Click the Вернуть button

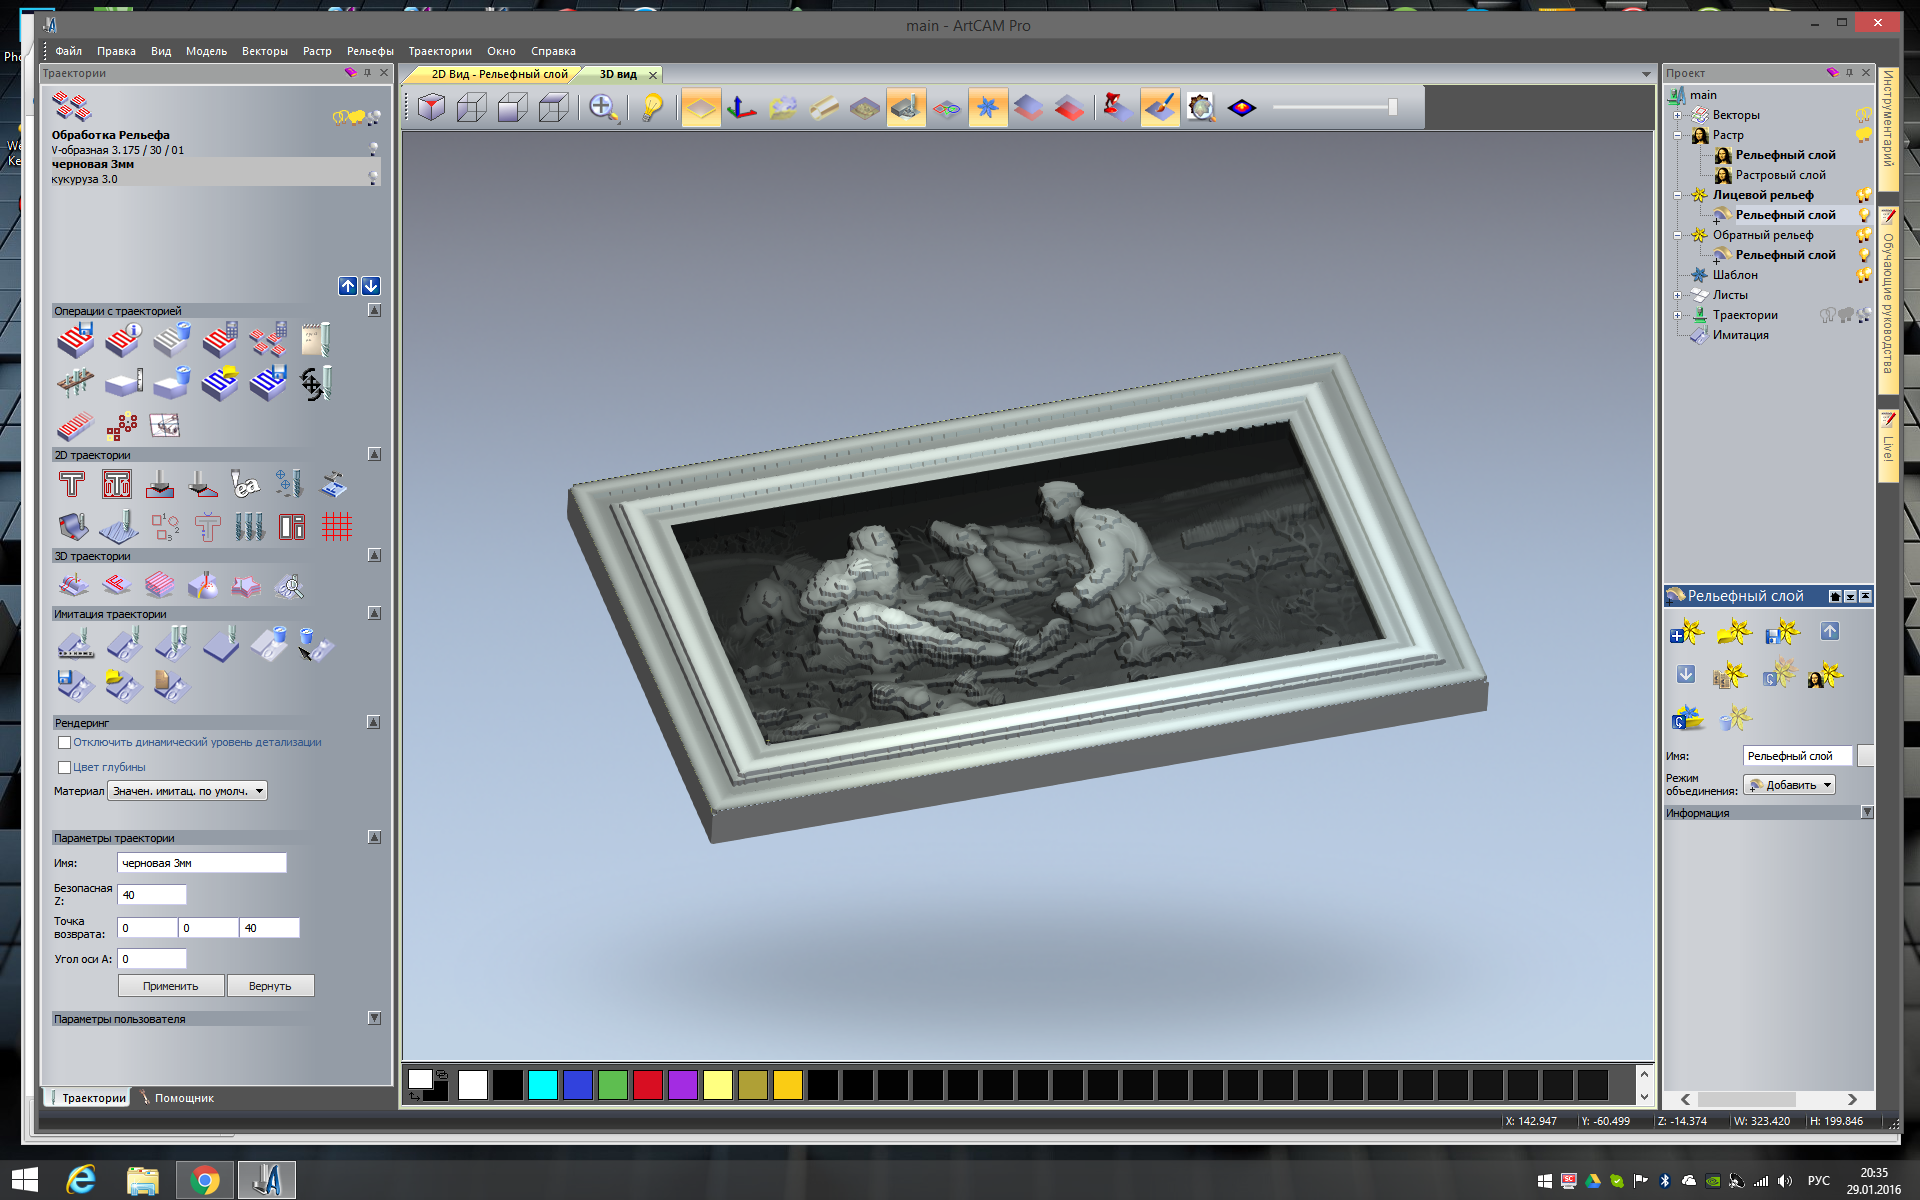269,986
